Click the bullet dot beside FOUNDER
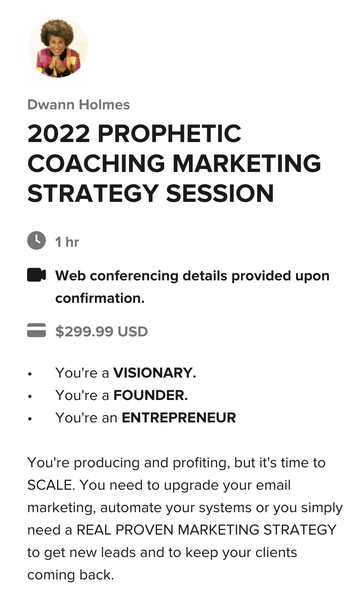Viewport: 362px width, 600px height. pyautogui.click(x=30, y=396)
